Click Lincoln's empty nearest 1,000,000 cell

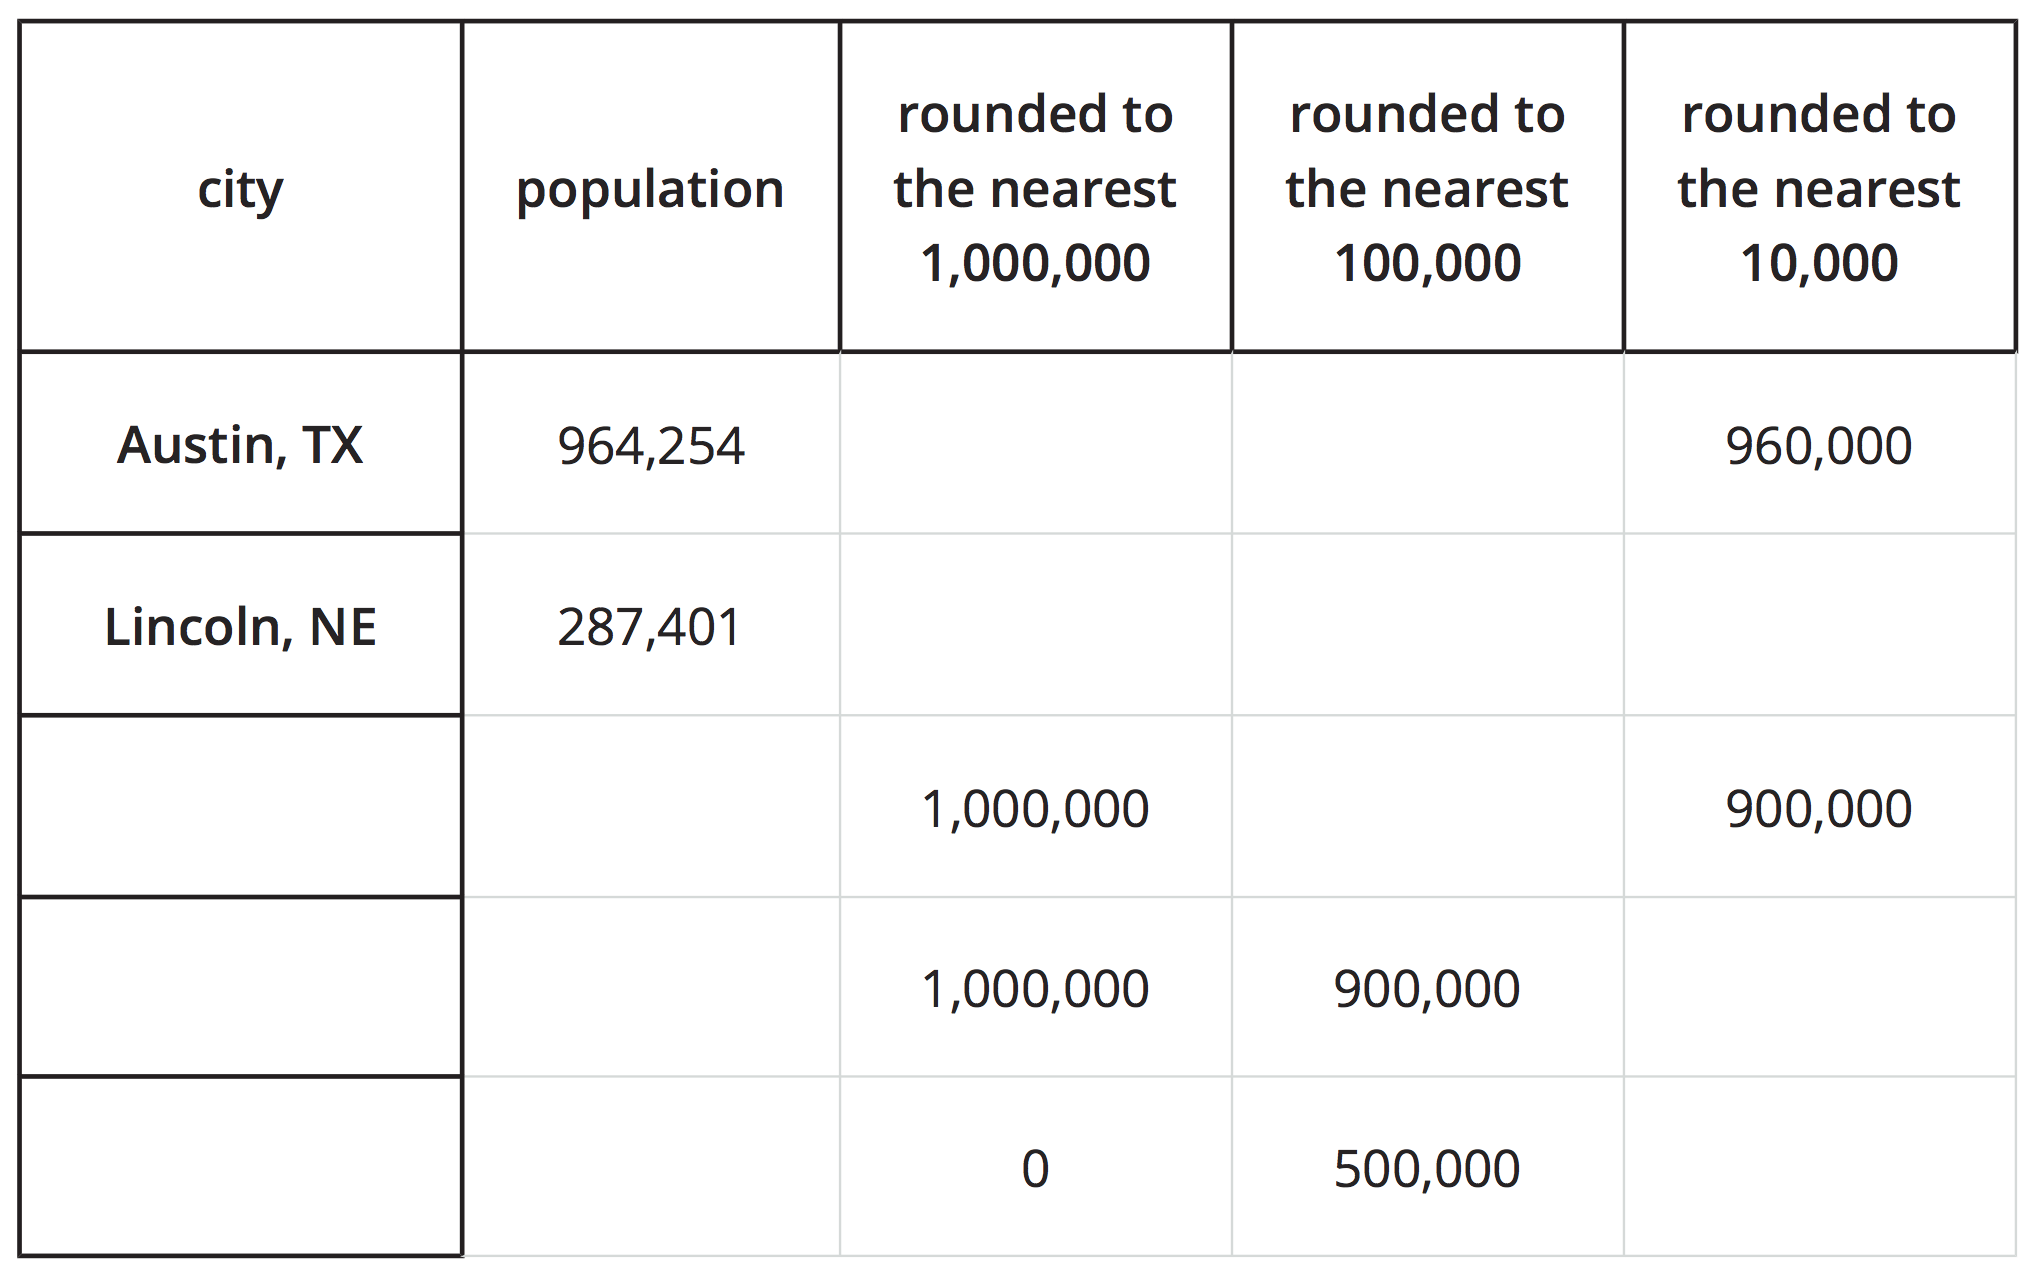pyautogui.click(x=1035, y=627)
